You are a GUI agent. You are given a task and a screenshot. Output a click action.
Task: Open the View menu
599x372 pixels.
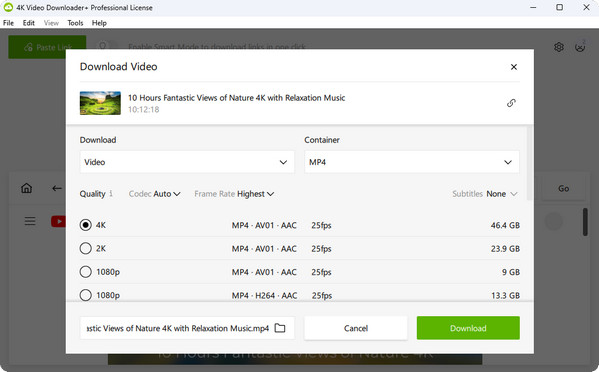(x=51, y=23)
